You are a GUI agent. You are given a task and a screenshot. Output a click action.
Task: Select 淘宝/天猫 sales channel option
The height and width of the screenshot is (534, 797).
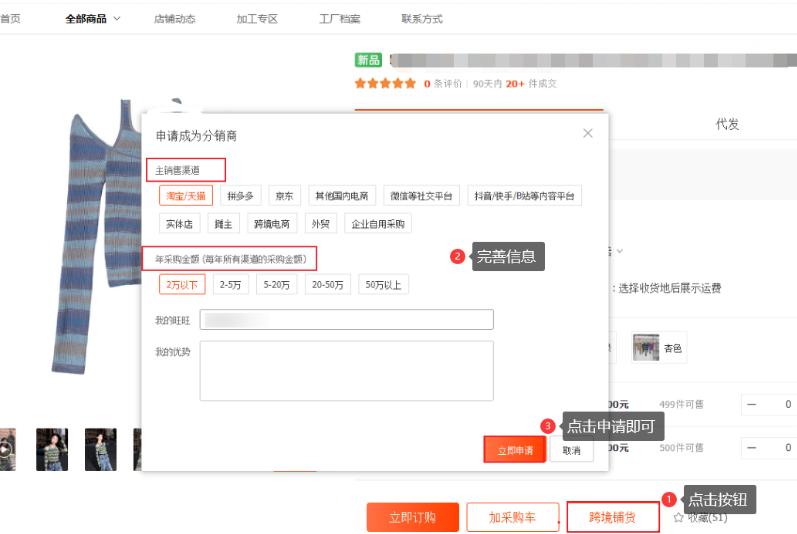pos(186,196)
